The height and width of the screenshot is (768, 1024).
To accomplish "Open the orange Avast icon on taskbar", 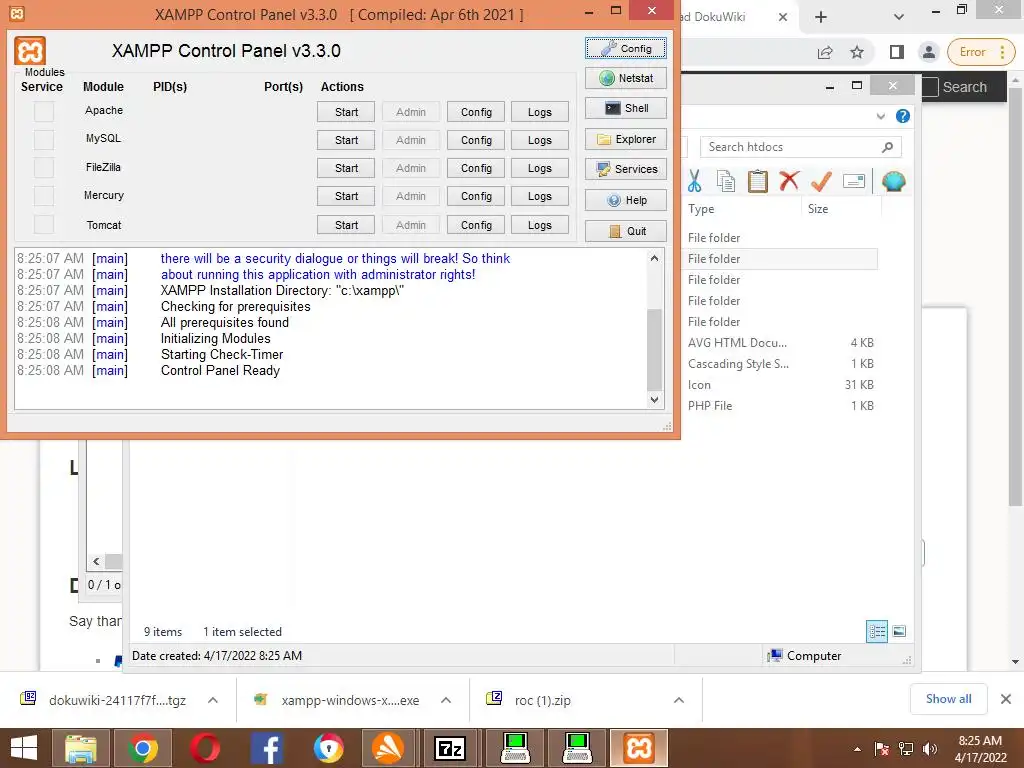I will (389, 748).
